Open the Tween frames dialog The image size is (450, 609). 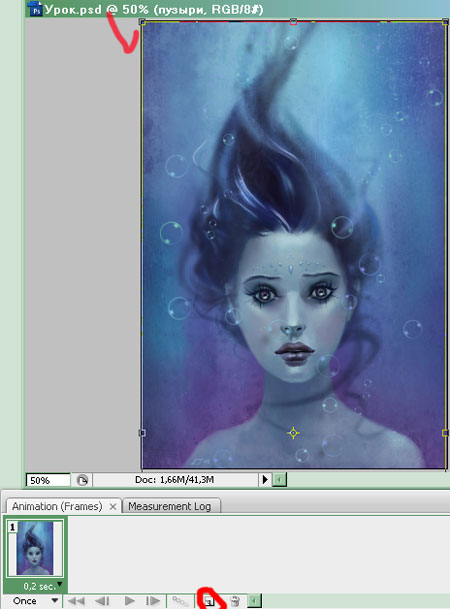tap(181, 601)
